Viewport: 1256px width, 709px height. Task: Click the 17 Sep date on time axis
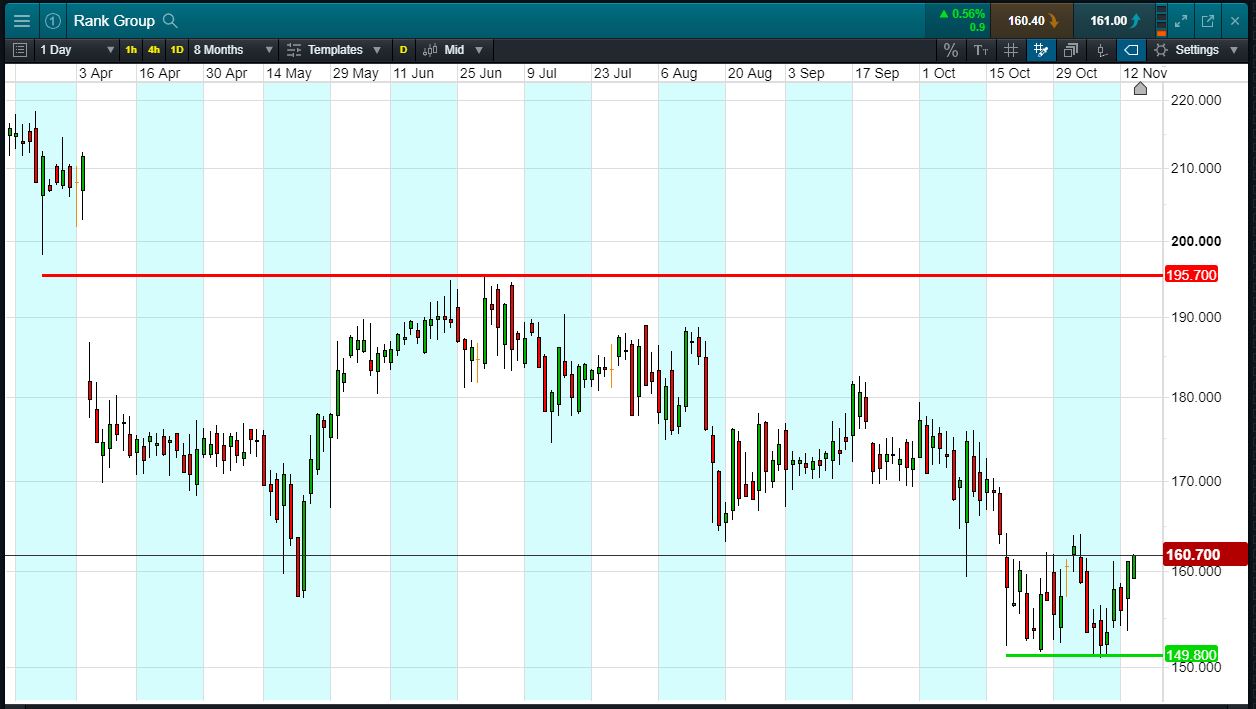tap(876, 73)
